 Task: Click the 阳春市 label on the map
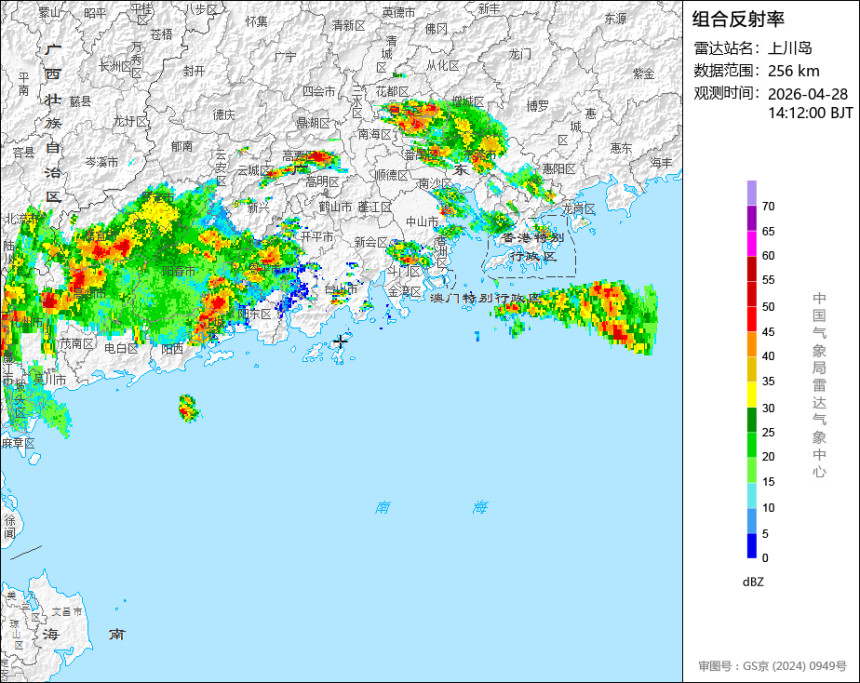point(179,271)
